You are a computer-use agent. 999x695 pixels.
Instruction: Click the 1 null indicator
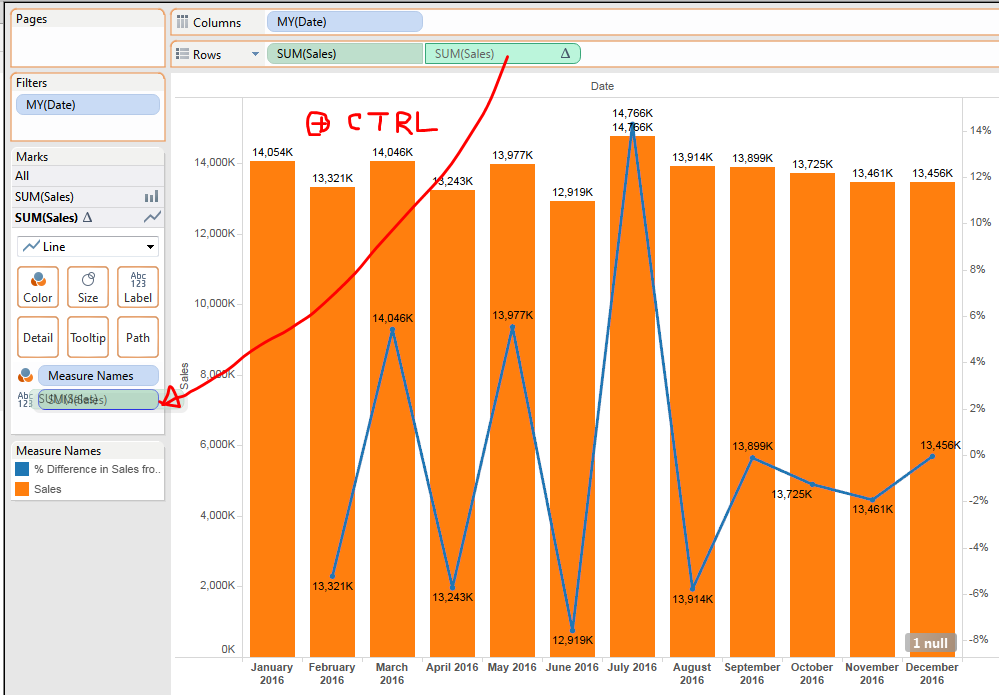pos(930,643)
